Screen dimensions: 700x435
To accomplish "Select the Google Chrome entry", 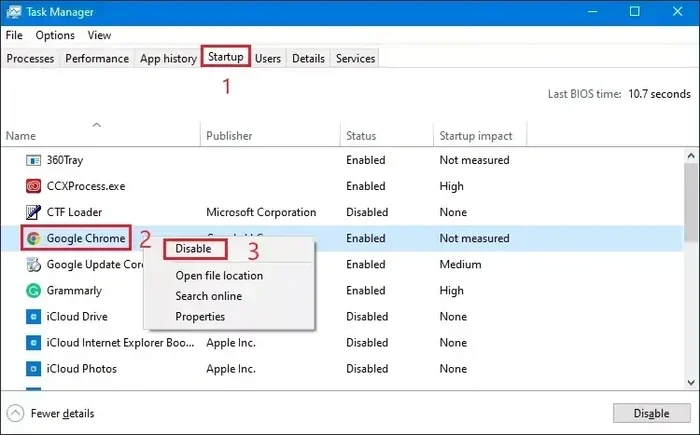I will click(86, 238).
